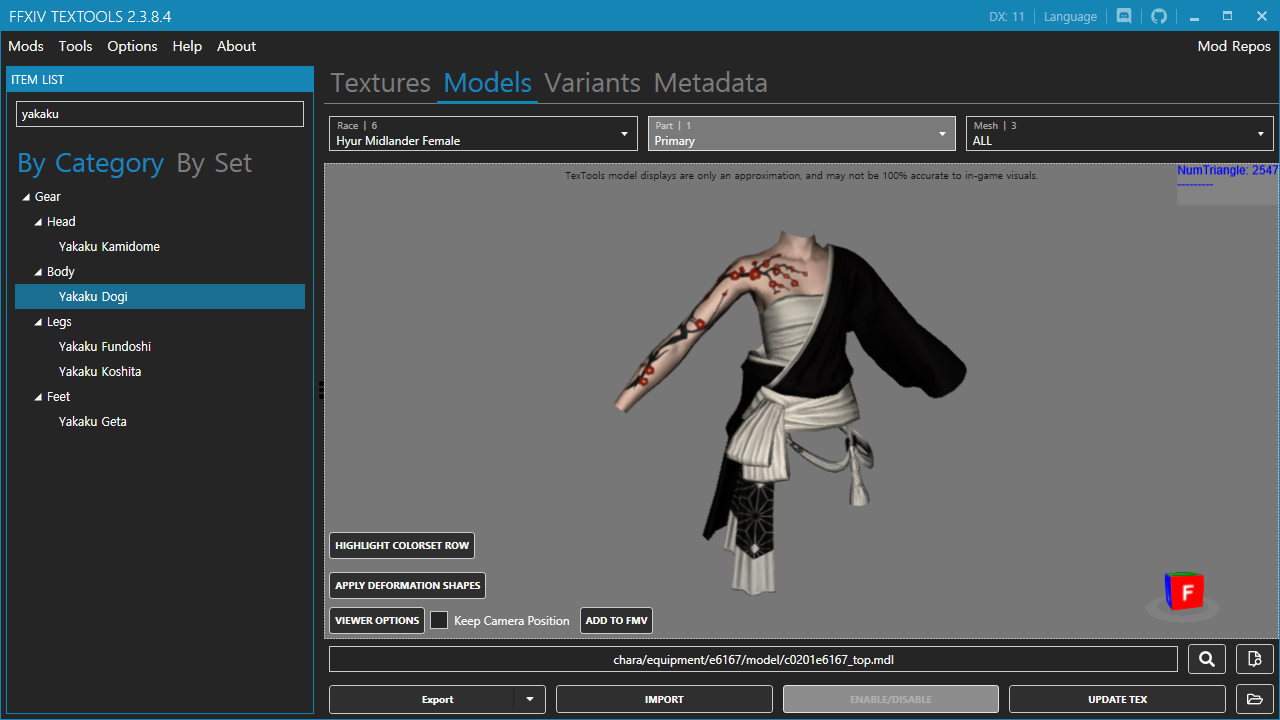Collapse the Gear tree node
This screenshot has height=720, width=1280.
pyautogui.click(x=26, y=197)
